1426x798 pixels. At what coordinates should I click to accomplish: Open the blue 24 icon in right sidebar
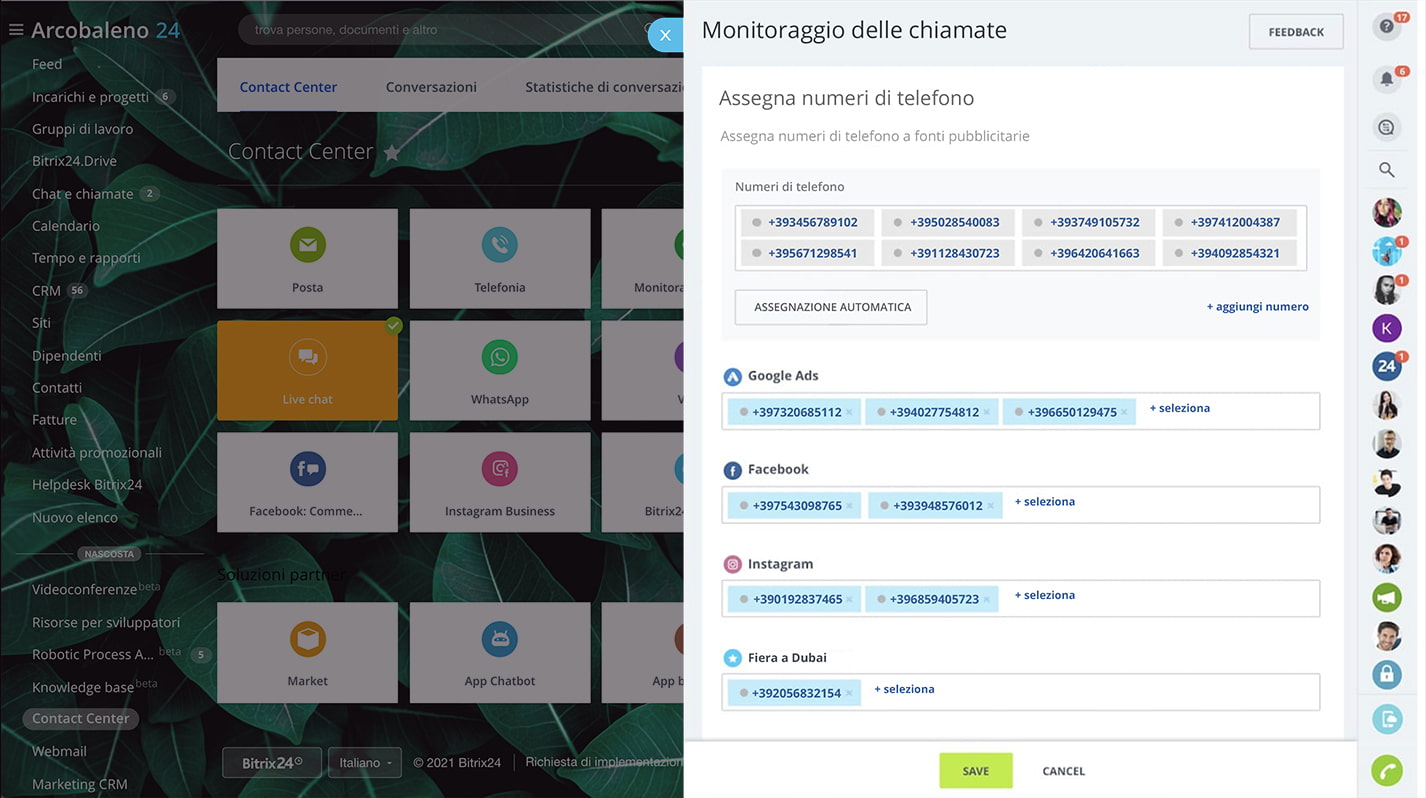point(1386,366)
